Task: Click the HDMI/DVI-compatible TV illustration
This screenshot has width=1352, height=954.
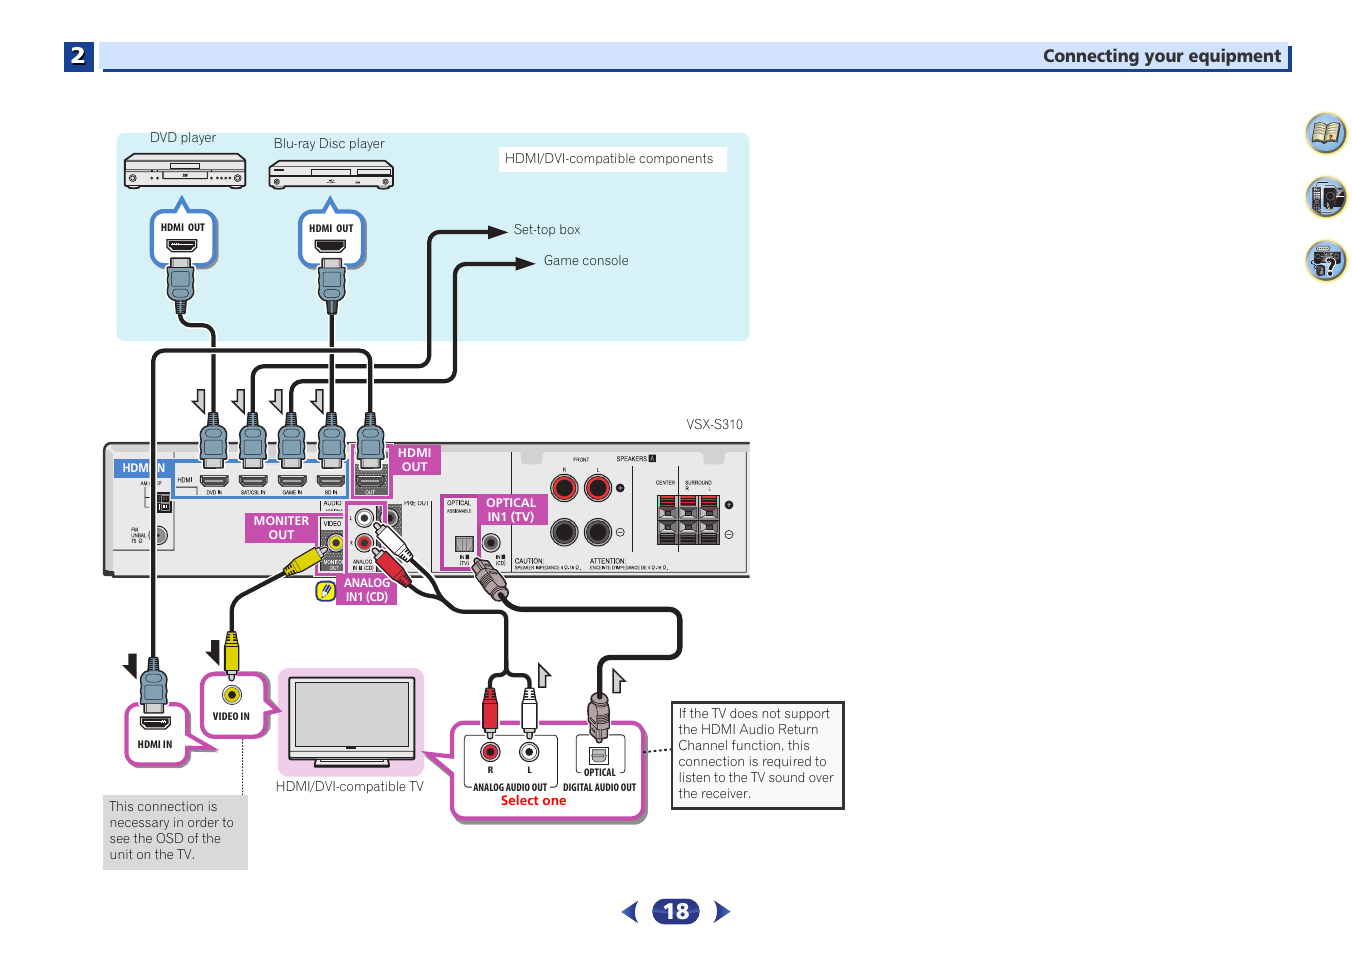Action: (351, 720)
